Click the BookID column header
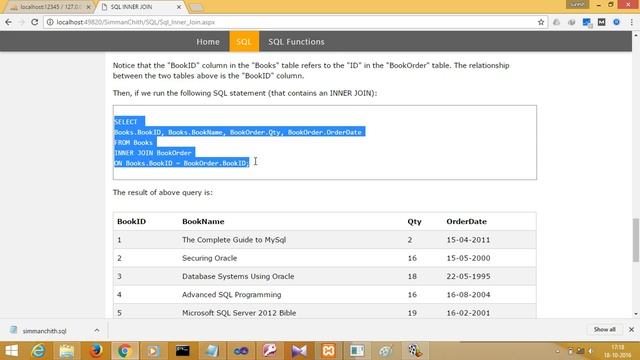The height and width of the screenshot is (360, 640). point(131,221)
